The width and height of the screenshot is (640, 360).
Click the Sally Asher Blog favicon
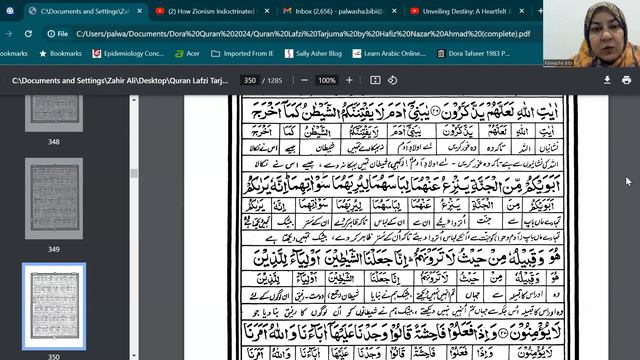click(289, 53)
